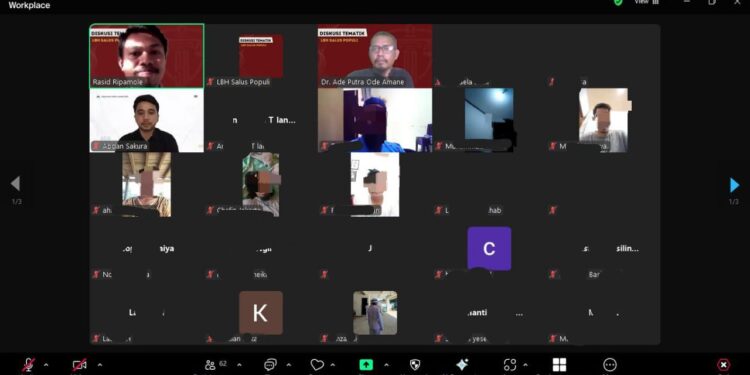
Task: Click the red End meeting button
Action: pyautogui.click(x=723, y=365)
